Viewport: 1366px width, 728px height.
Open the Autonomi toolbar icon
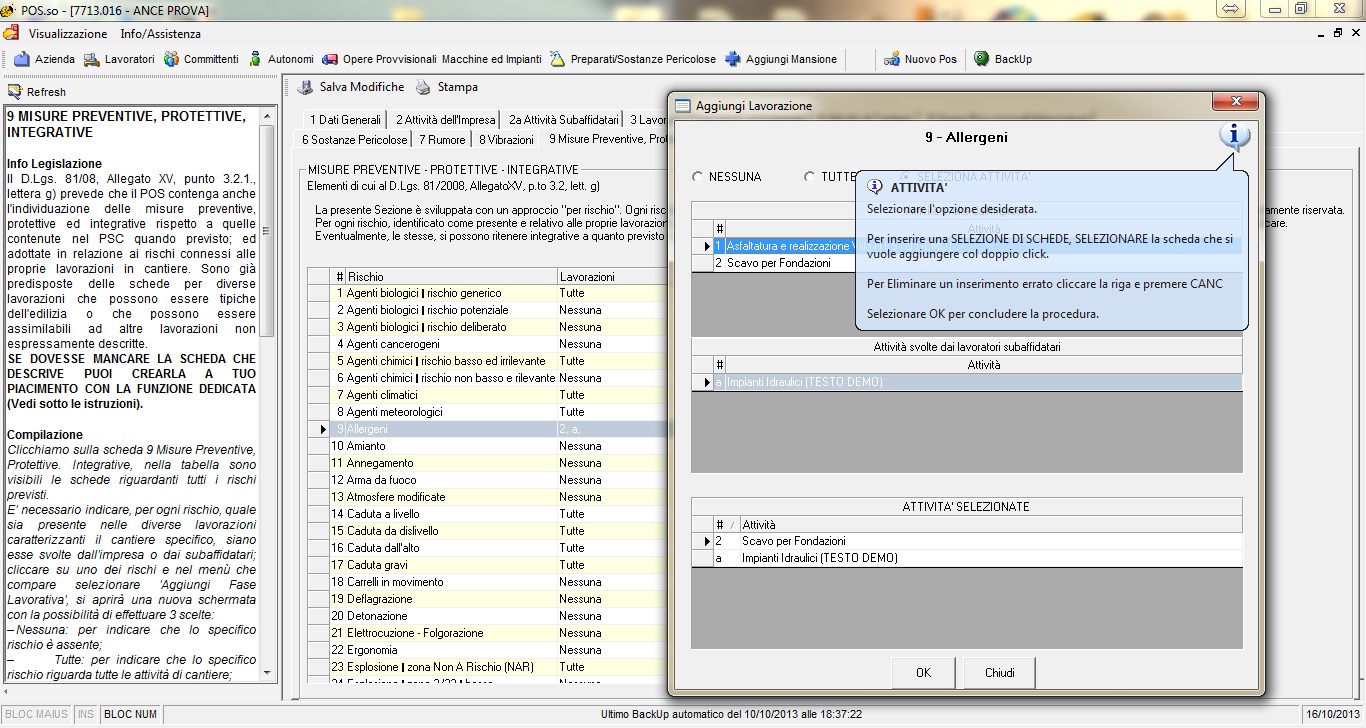coord(256,59)
